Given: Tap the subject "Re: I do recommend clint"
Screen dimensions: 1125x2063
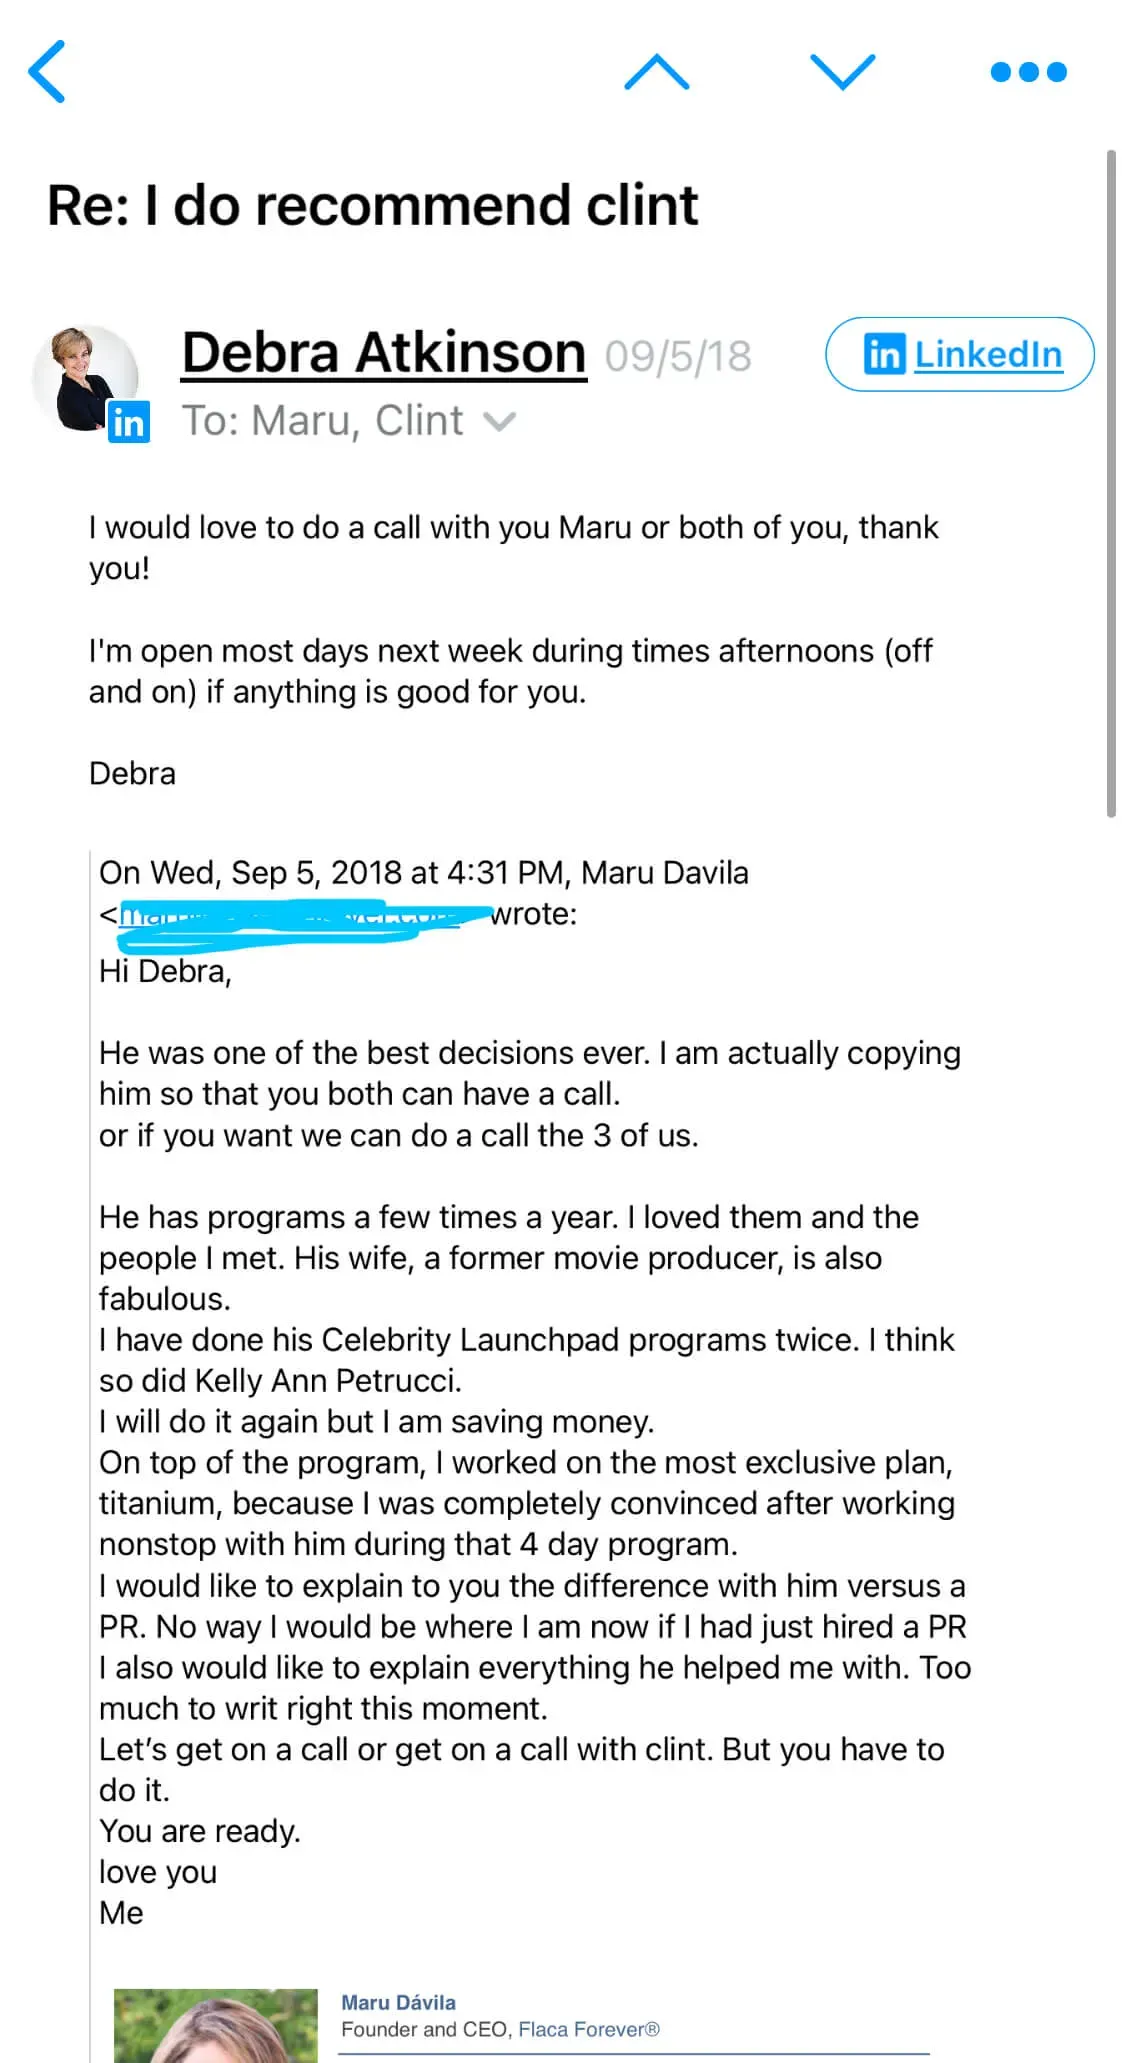Looking at the screenshot, I should click(x=372, y=205).
